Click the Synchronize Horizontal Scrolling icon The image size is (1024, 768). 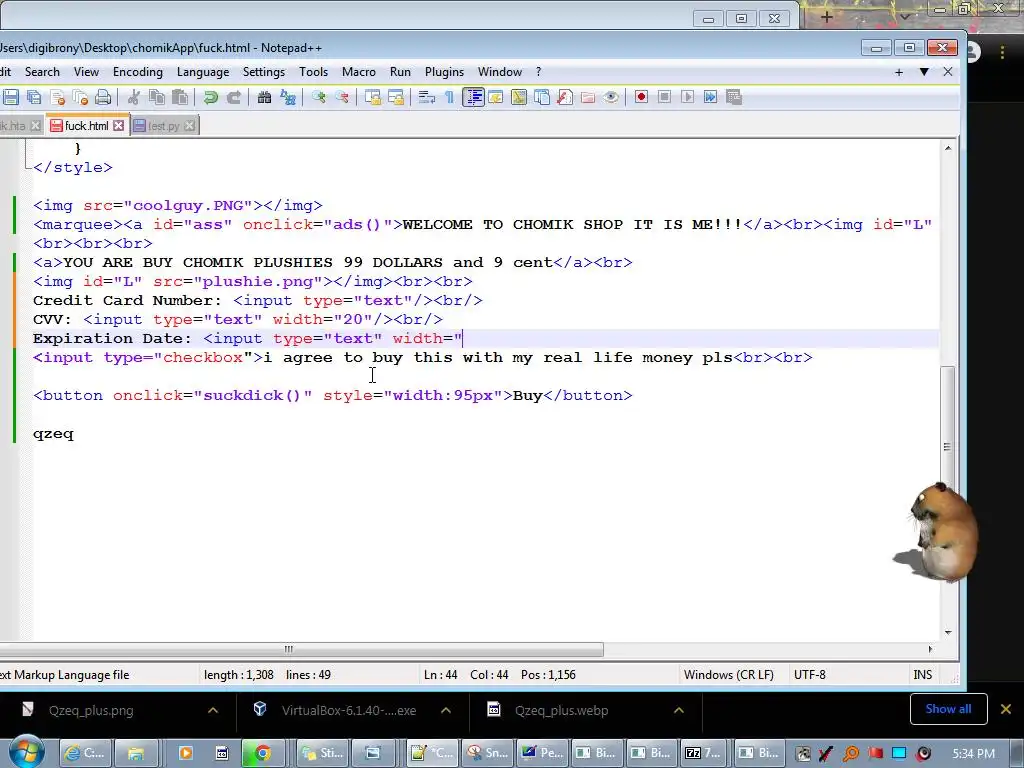[396, 97]
